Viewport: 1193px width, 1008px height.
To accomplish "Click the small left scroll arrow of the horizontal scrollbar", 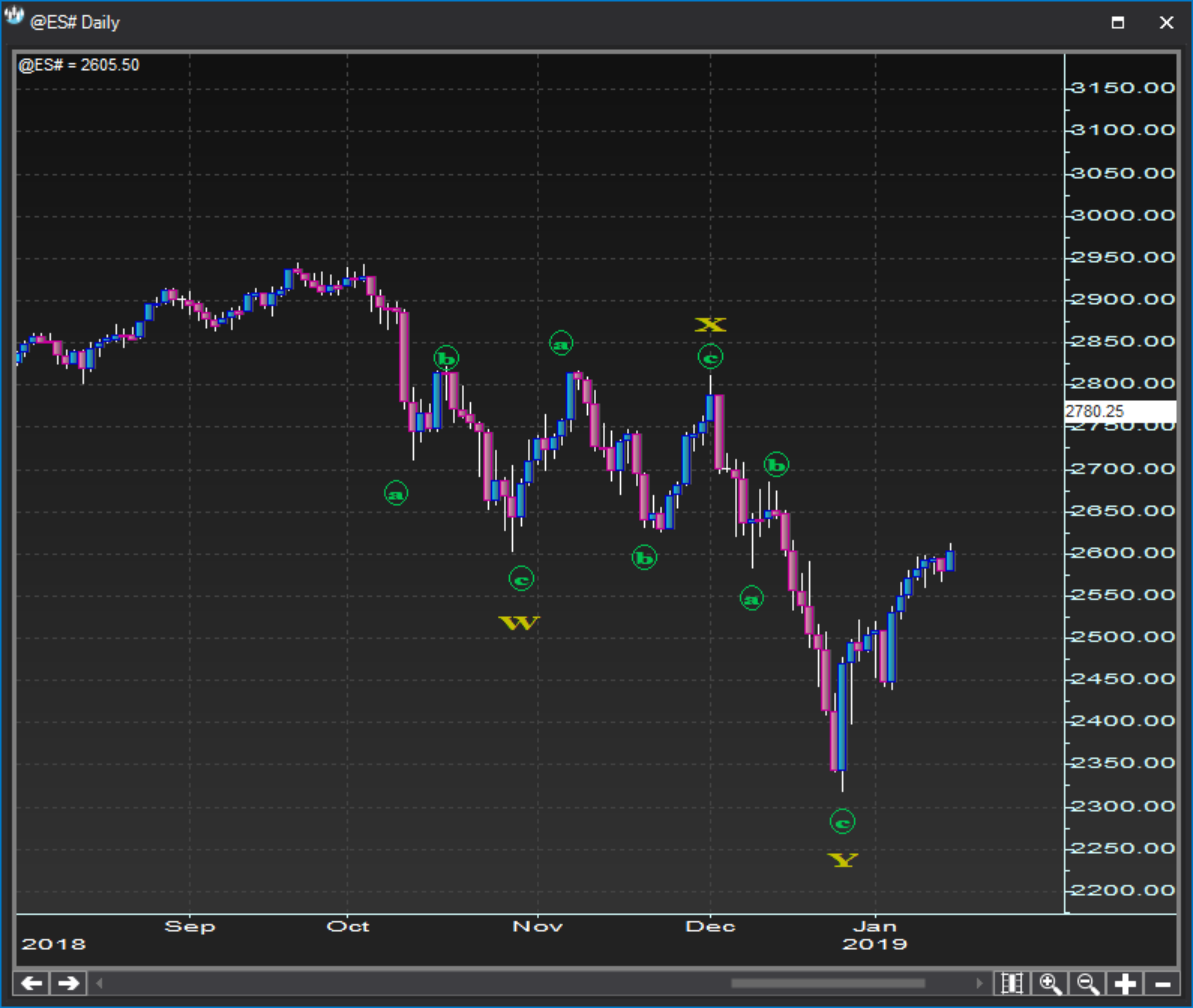I will [99, 983].
